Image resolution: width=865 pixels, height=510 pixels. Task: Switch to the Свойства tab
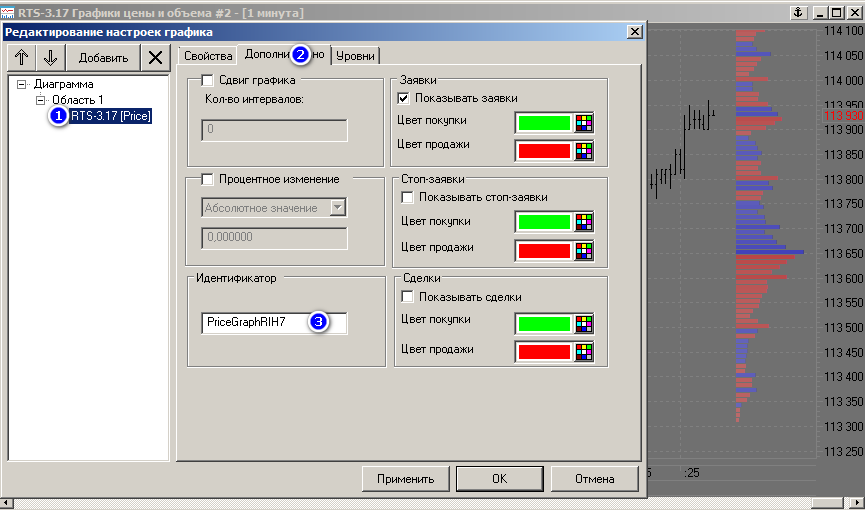pos(208,55)
